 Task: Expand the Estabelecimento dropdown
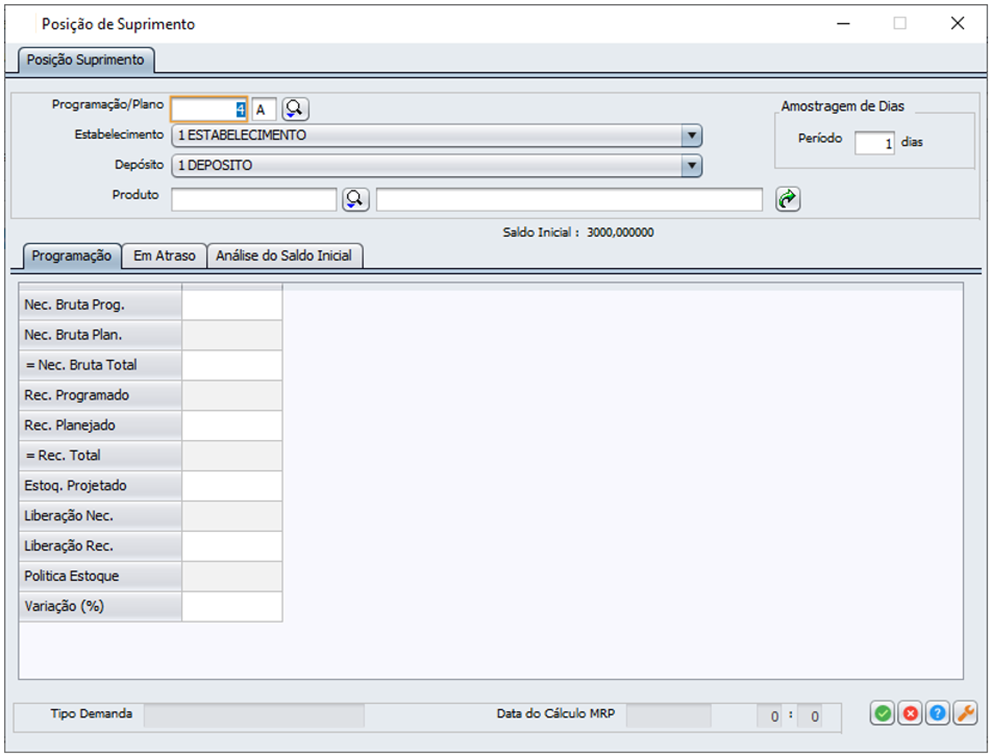tap(690, 136)
